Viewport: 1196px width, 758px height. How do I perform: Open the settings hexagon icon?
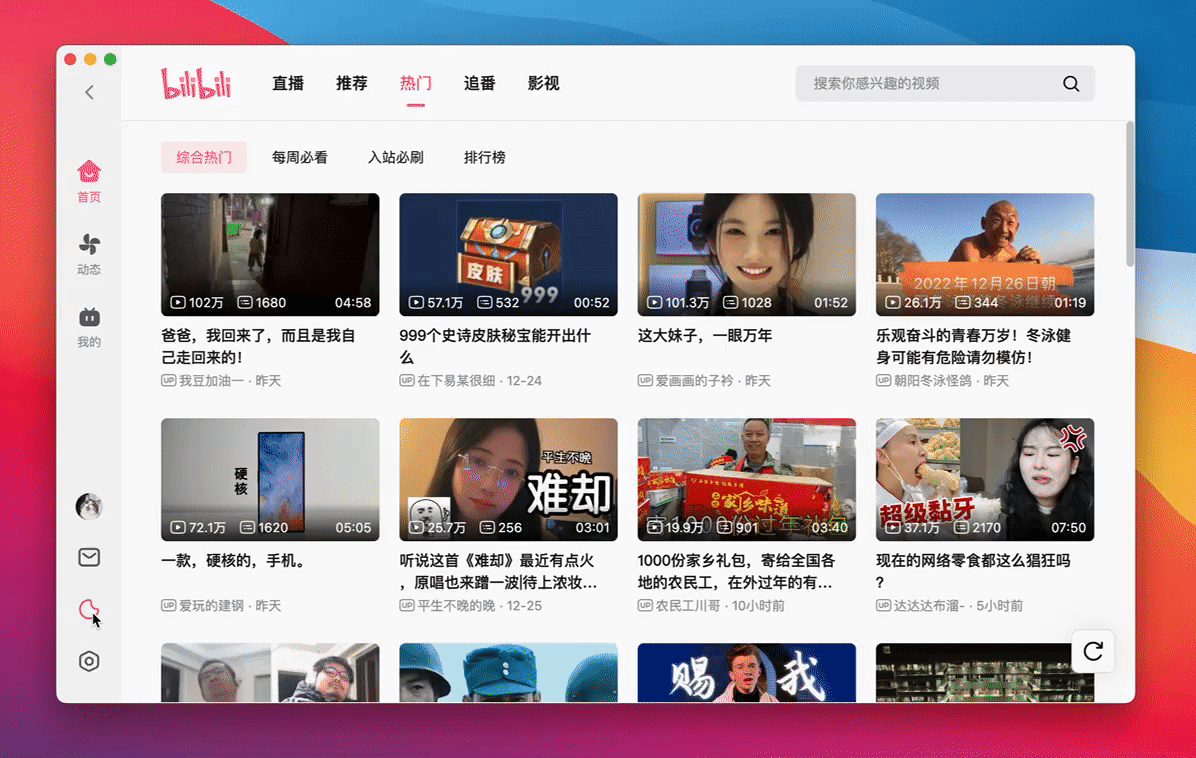click(x=89, y=661)
